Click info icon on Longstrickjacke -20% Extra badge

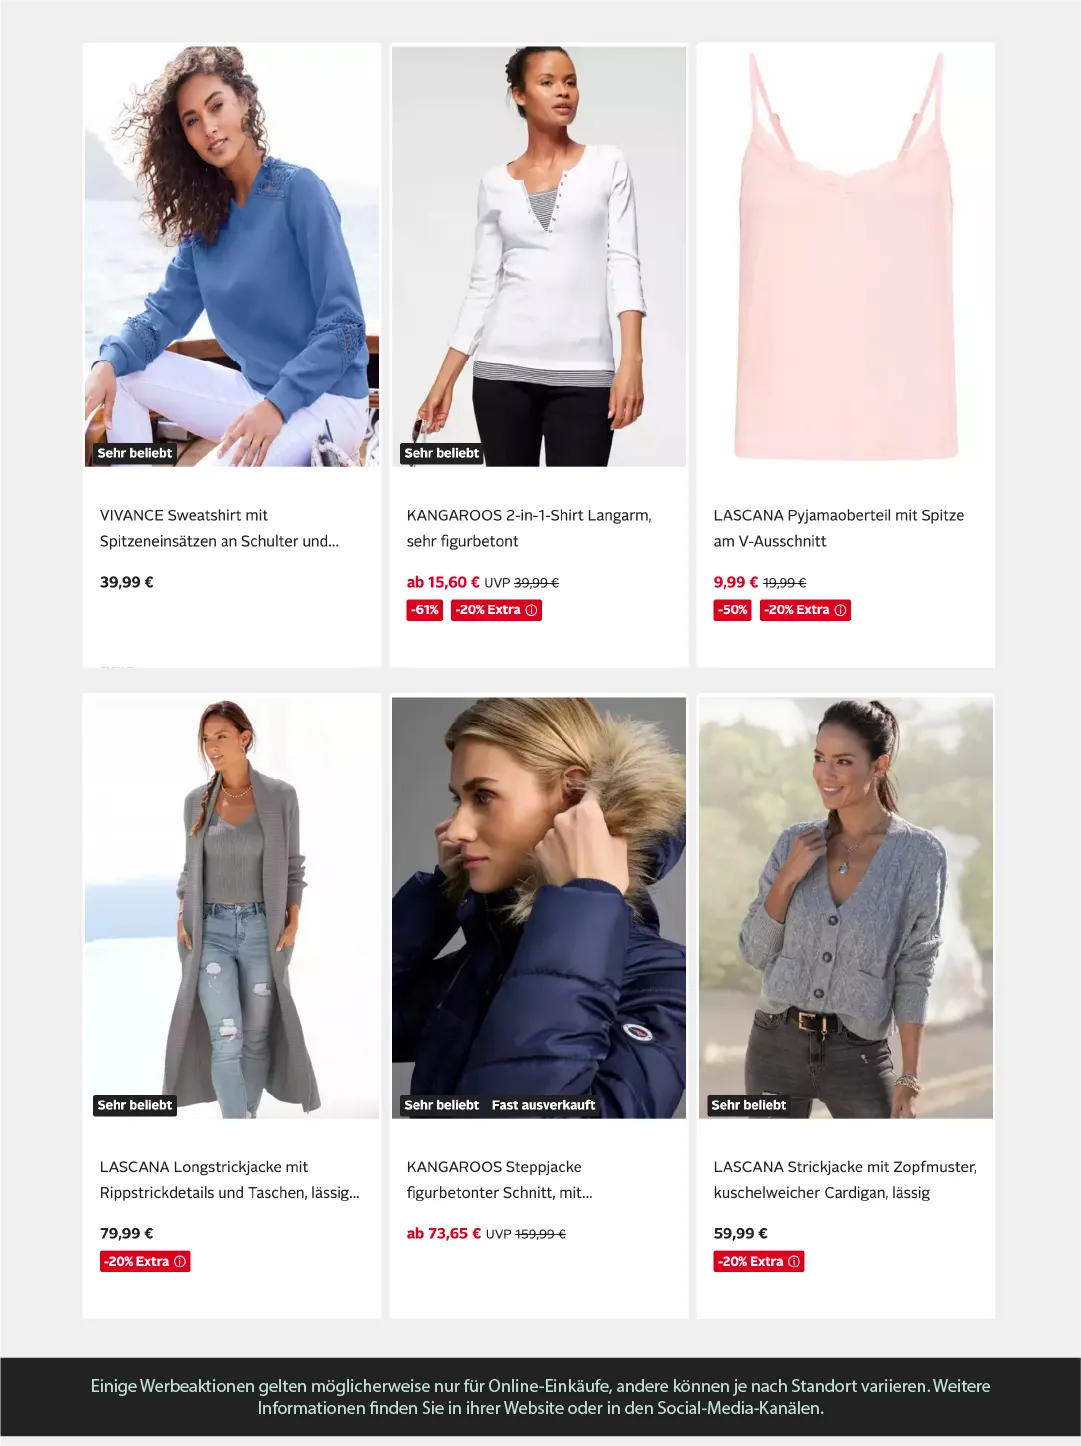click(x=180, y=1262)
